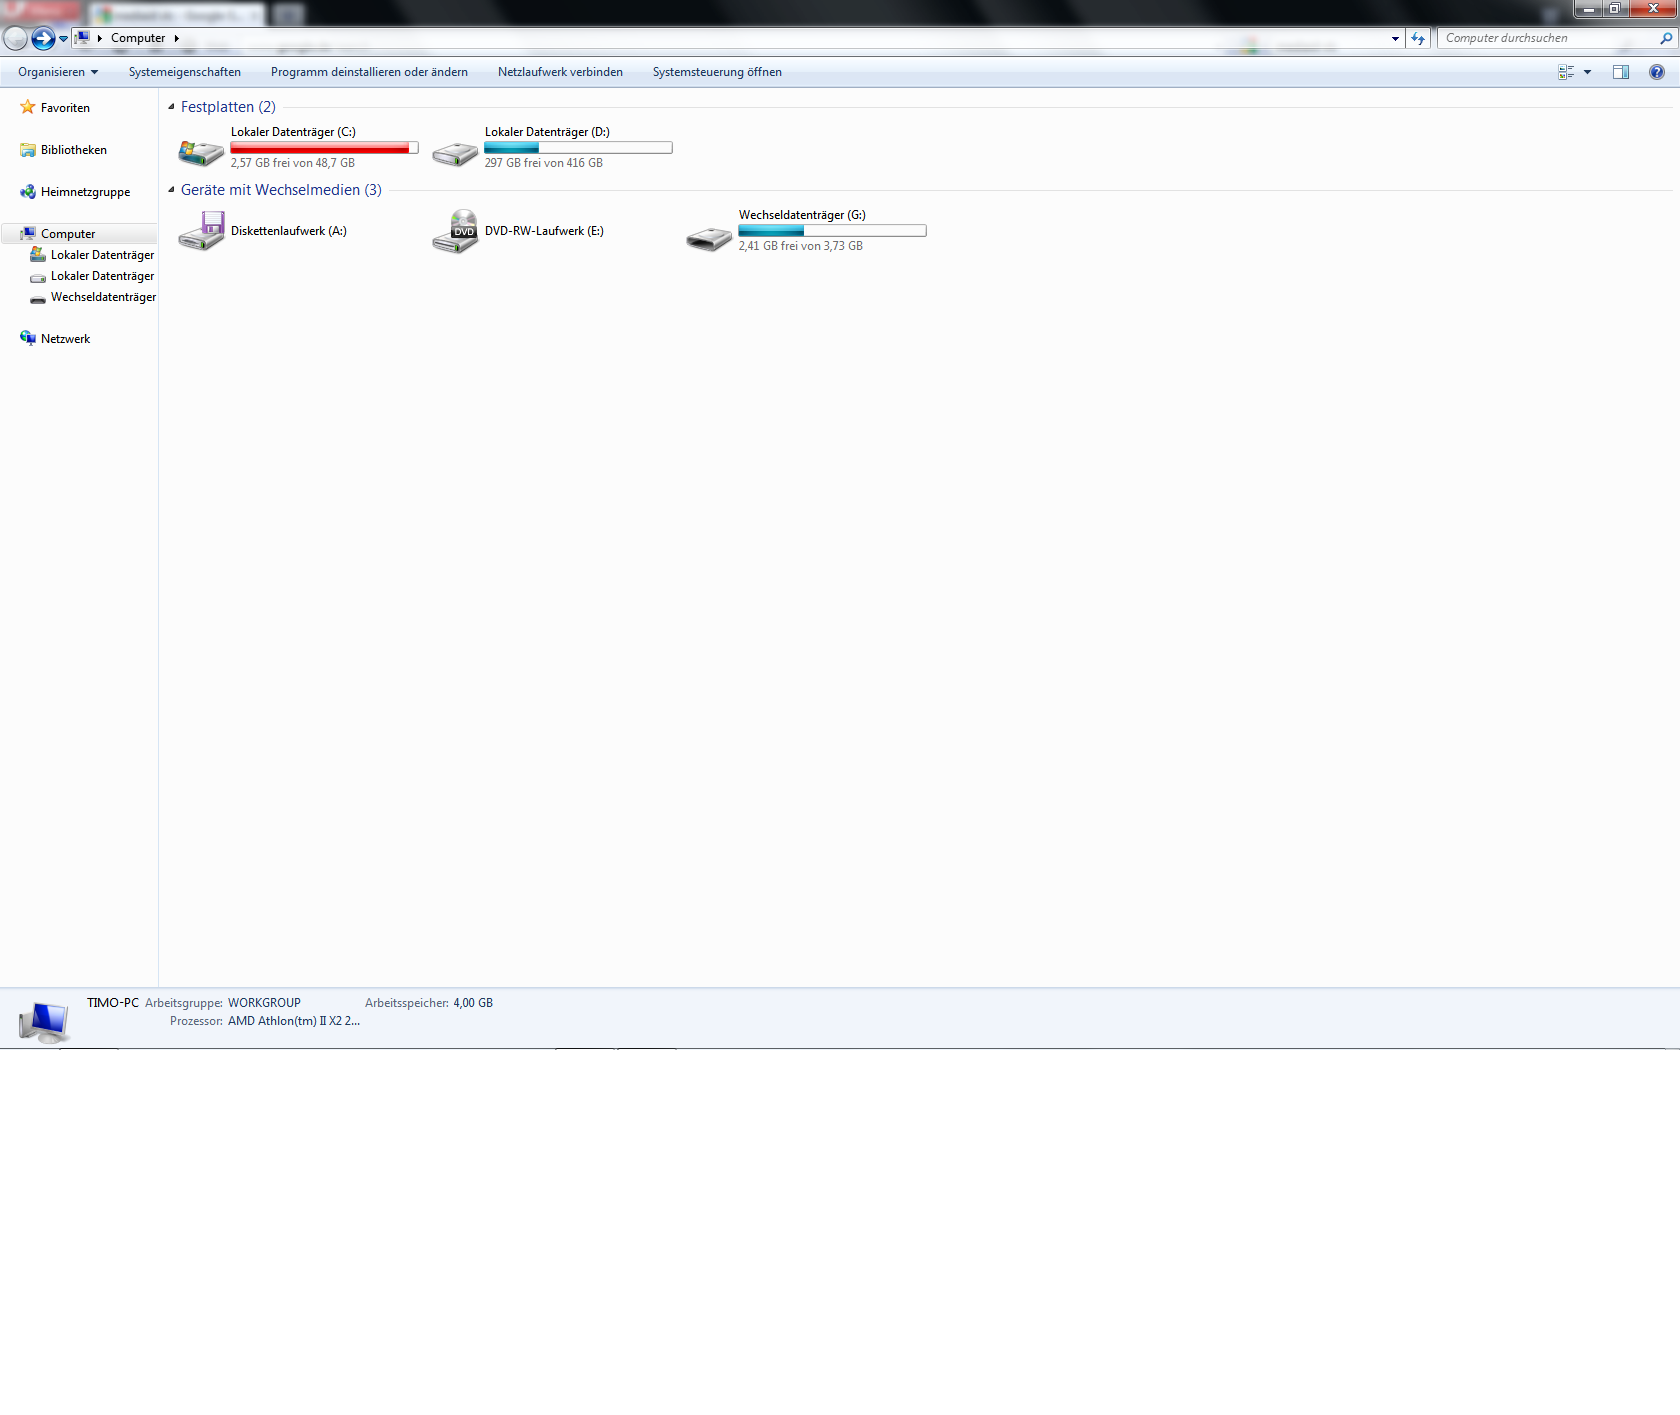Viewport: 1680px width, 1415px height.
Task: Open the Organisieren menu
Action: (58, 72)
